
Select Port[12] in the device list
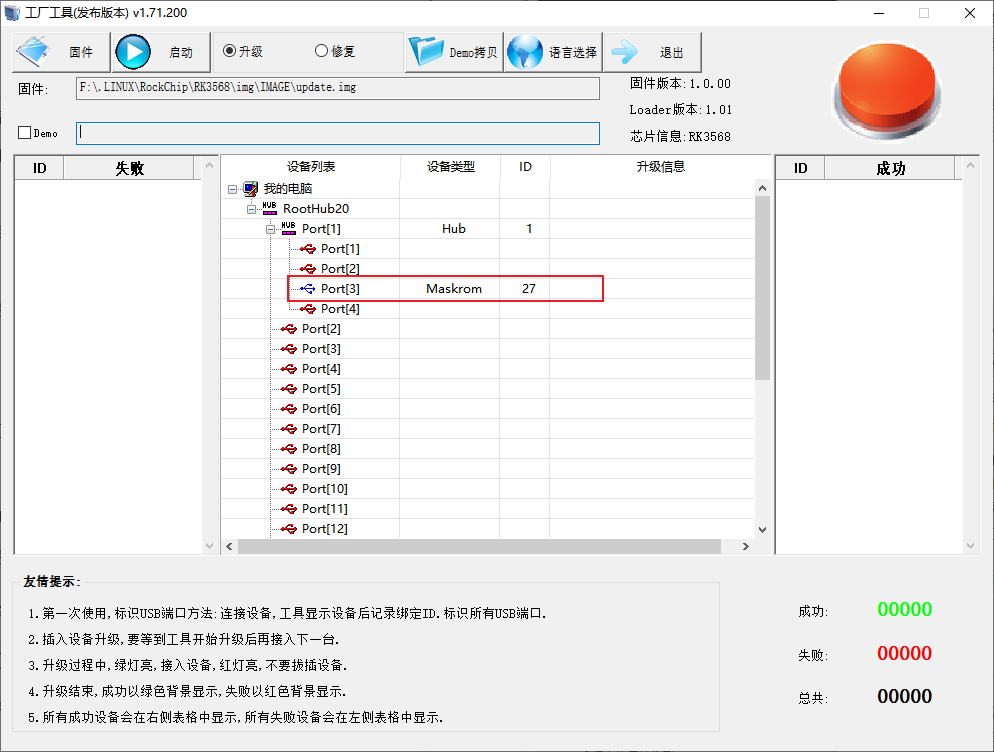pos(324,529)
